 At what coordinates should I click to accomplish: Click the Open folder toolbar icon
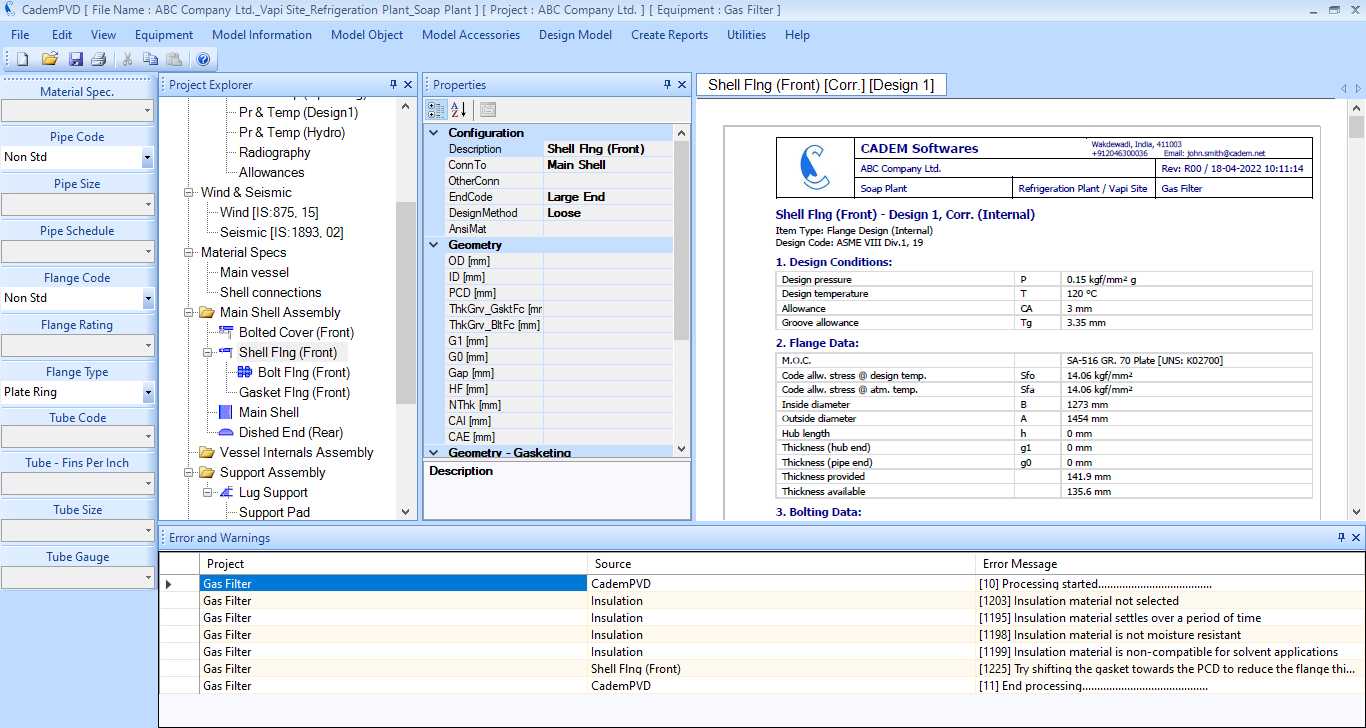49,59
